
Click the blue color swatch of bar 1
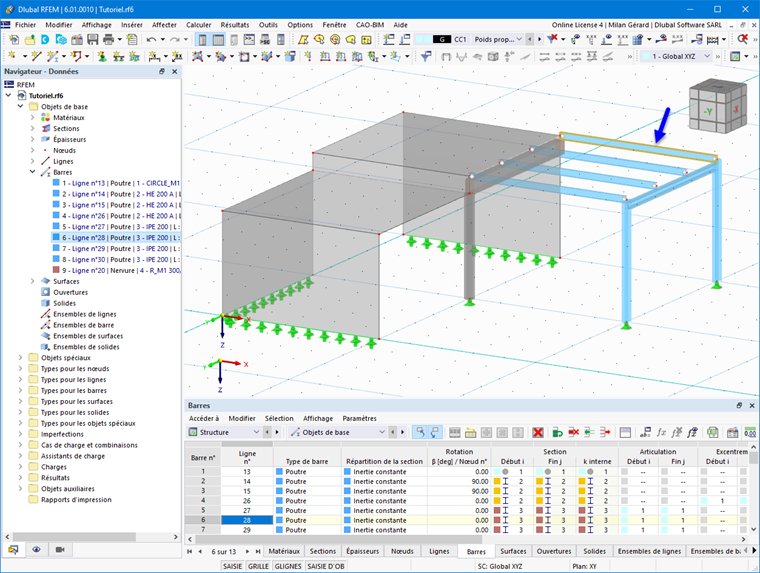(x=56, y=183)
